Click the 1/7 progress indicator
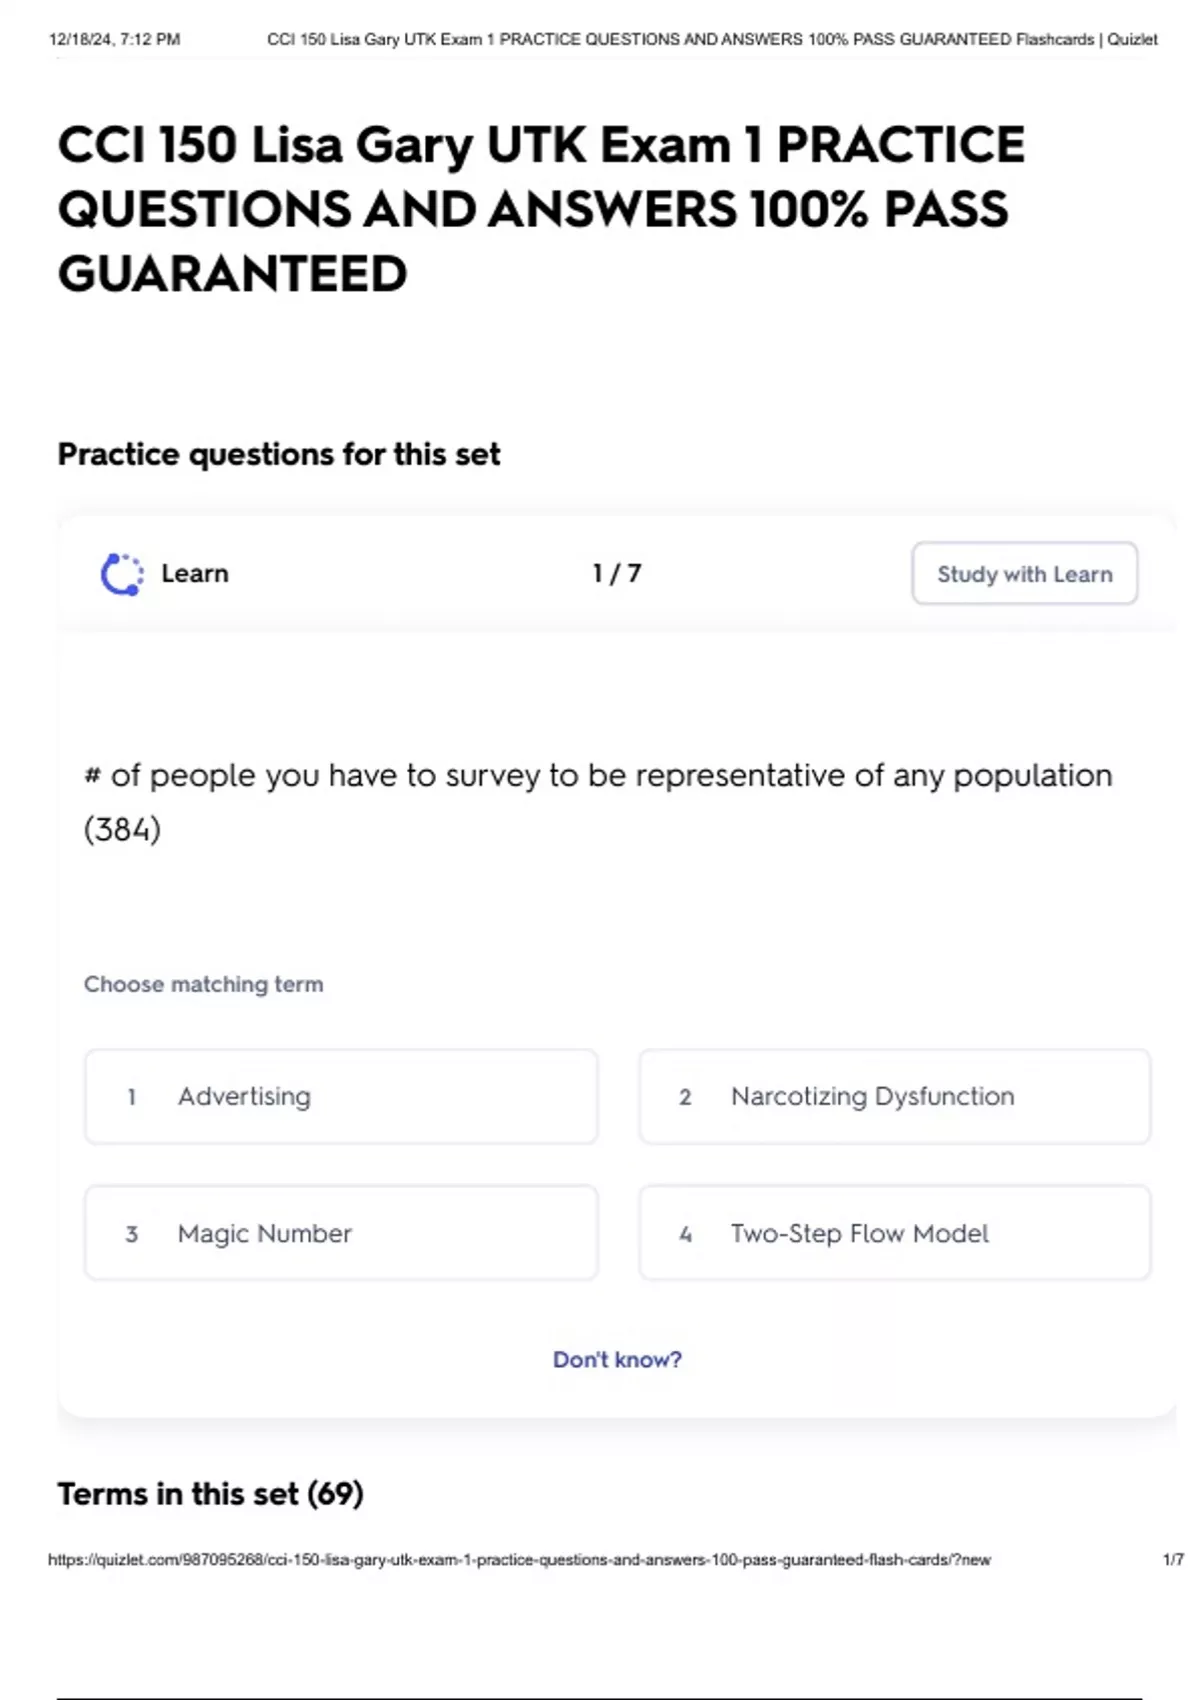 point(616,573)
